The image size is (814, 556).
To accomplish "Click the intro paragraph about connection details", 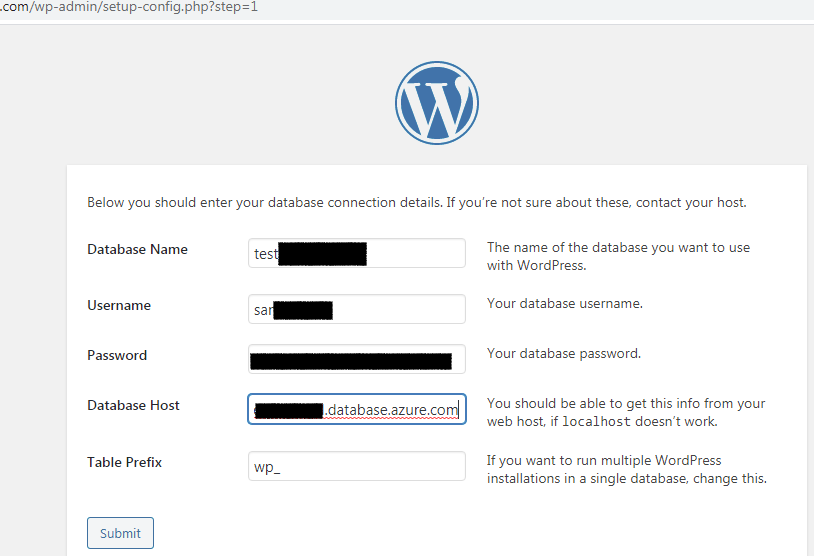I will coord(417,202).
